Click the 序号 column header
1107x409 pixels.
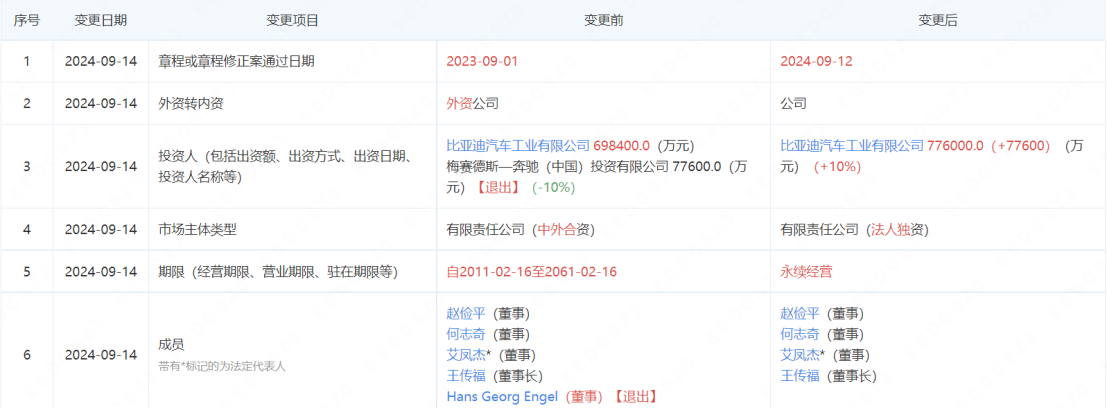(x=26, y=20)
